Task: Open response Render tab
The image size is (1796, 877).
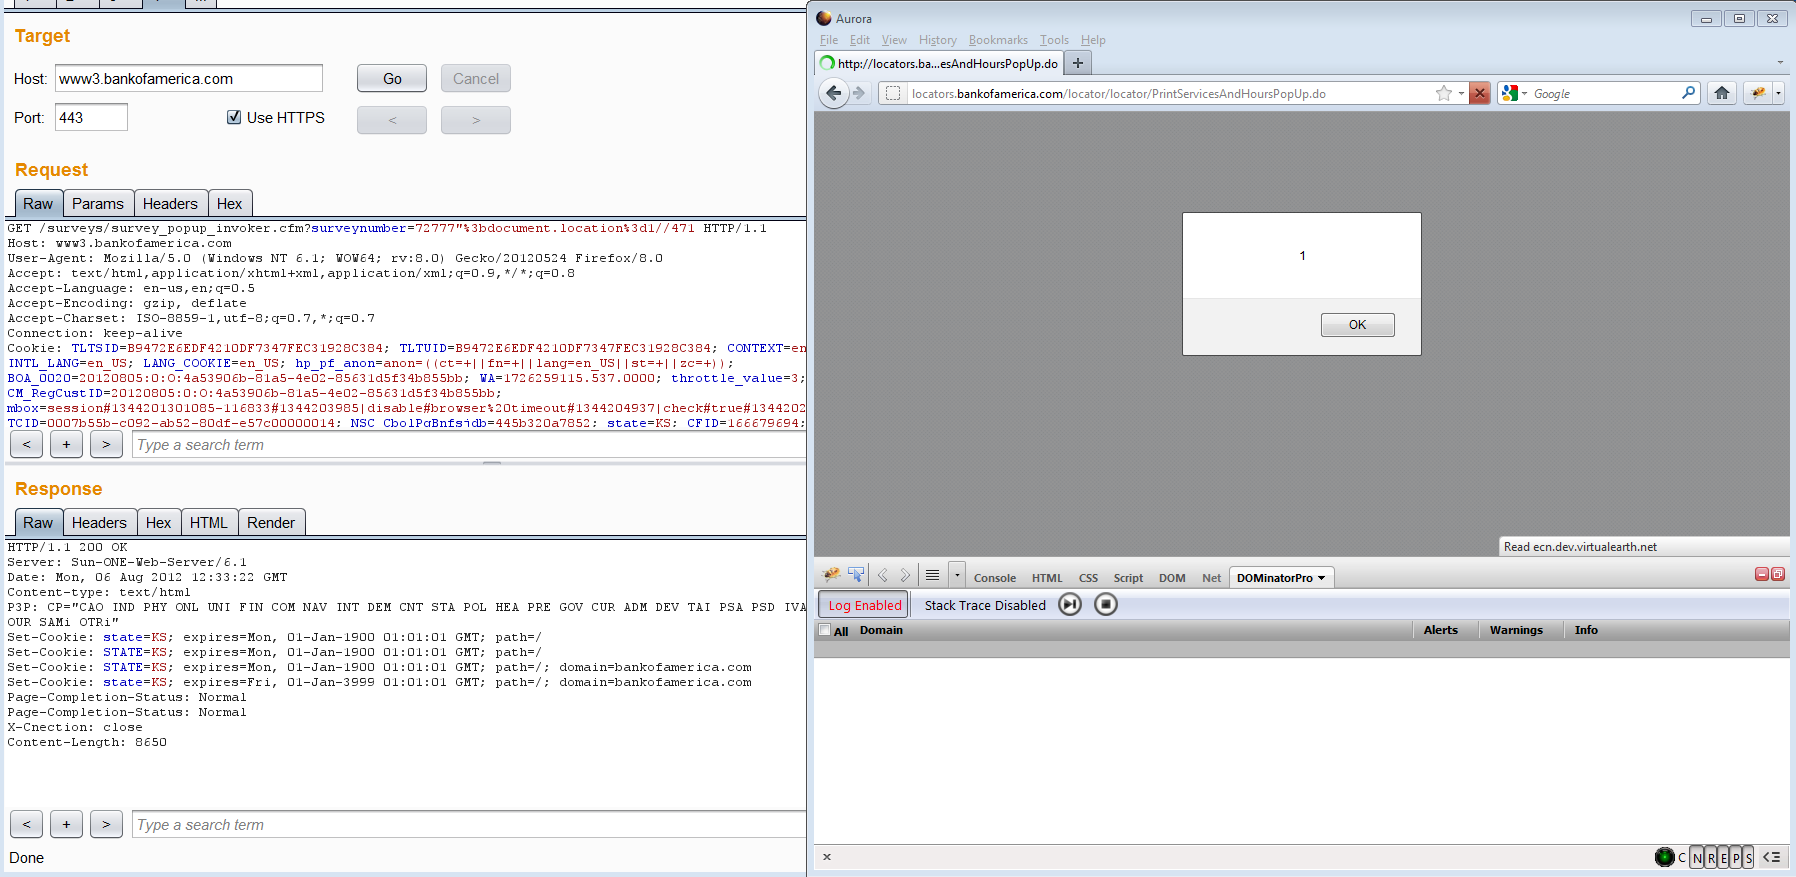Action: (x=271, y=522)
